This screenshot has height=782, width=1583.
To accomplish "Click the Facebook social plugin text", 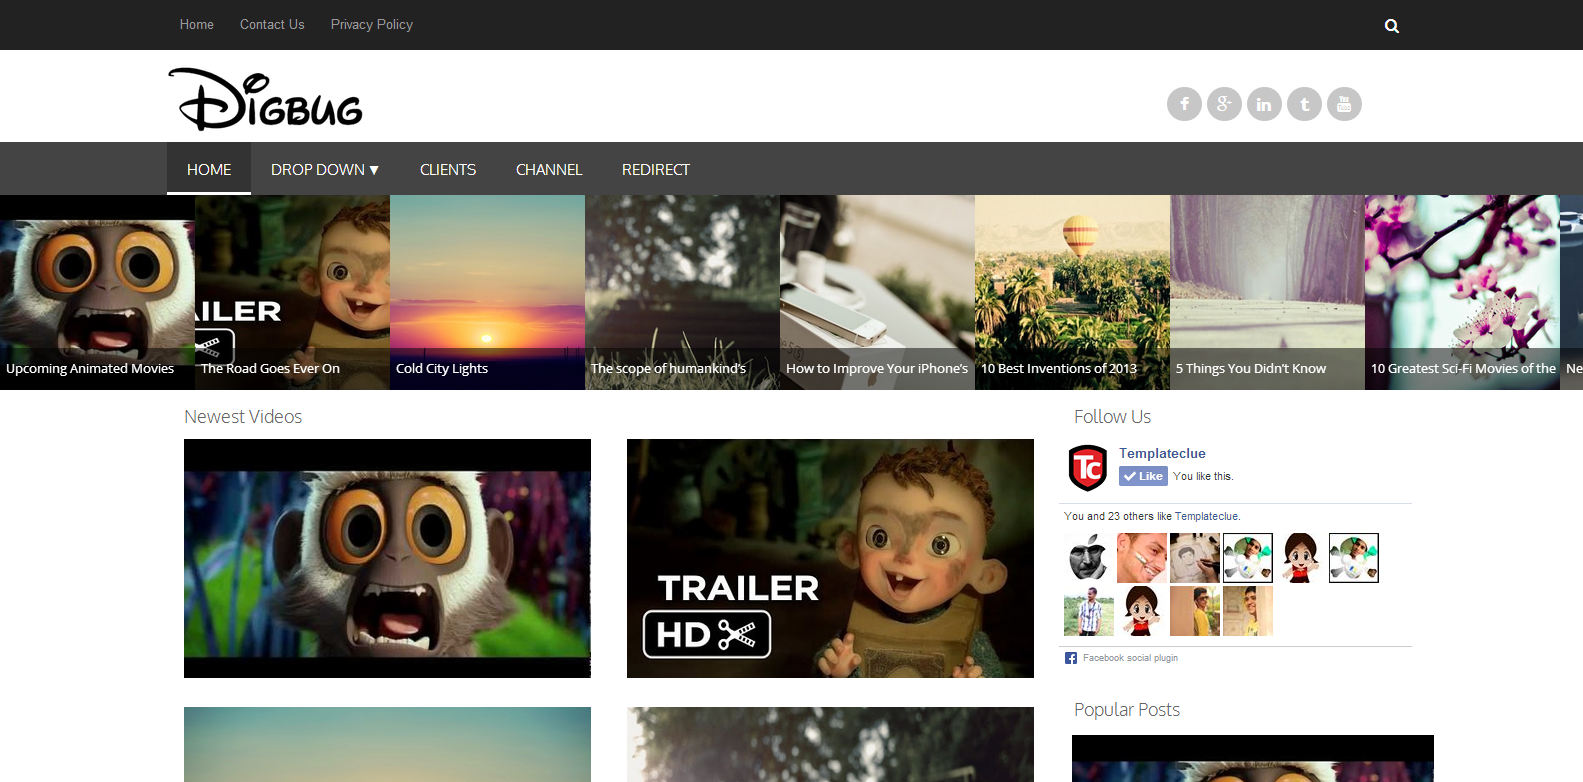I will tap(1130, 658).
